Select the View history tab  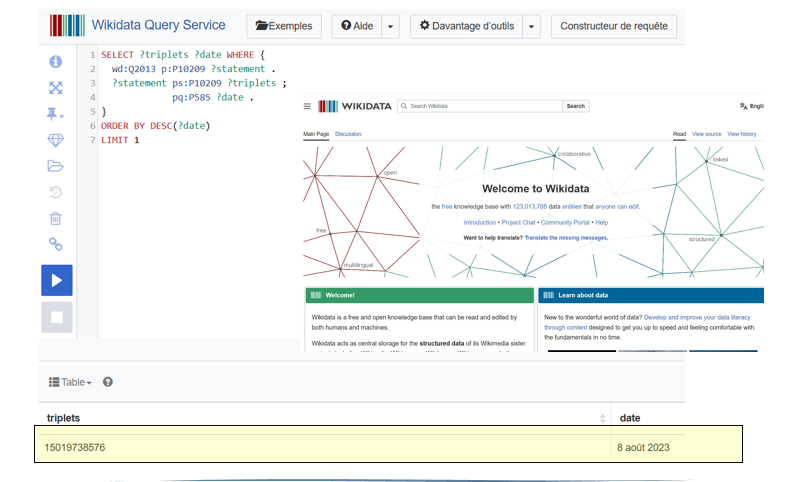coord(741,134)
